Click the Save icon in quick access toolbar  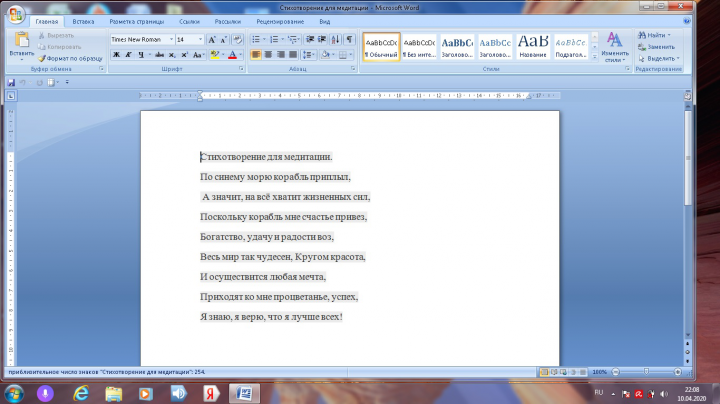point(11,83)
